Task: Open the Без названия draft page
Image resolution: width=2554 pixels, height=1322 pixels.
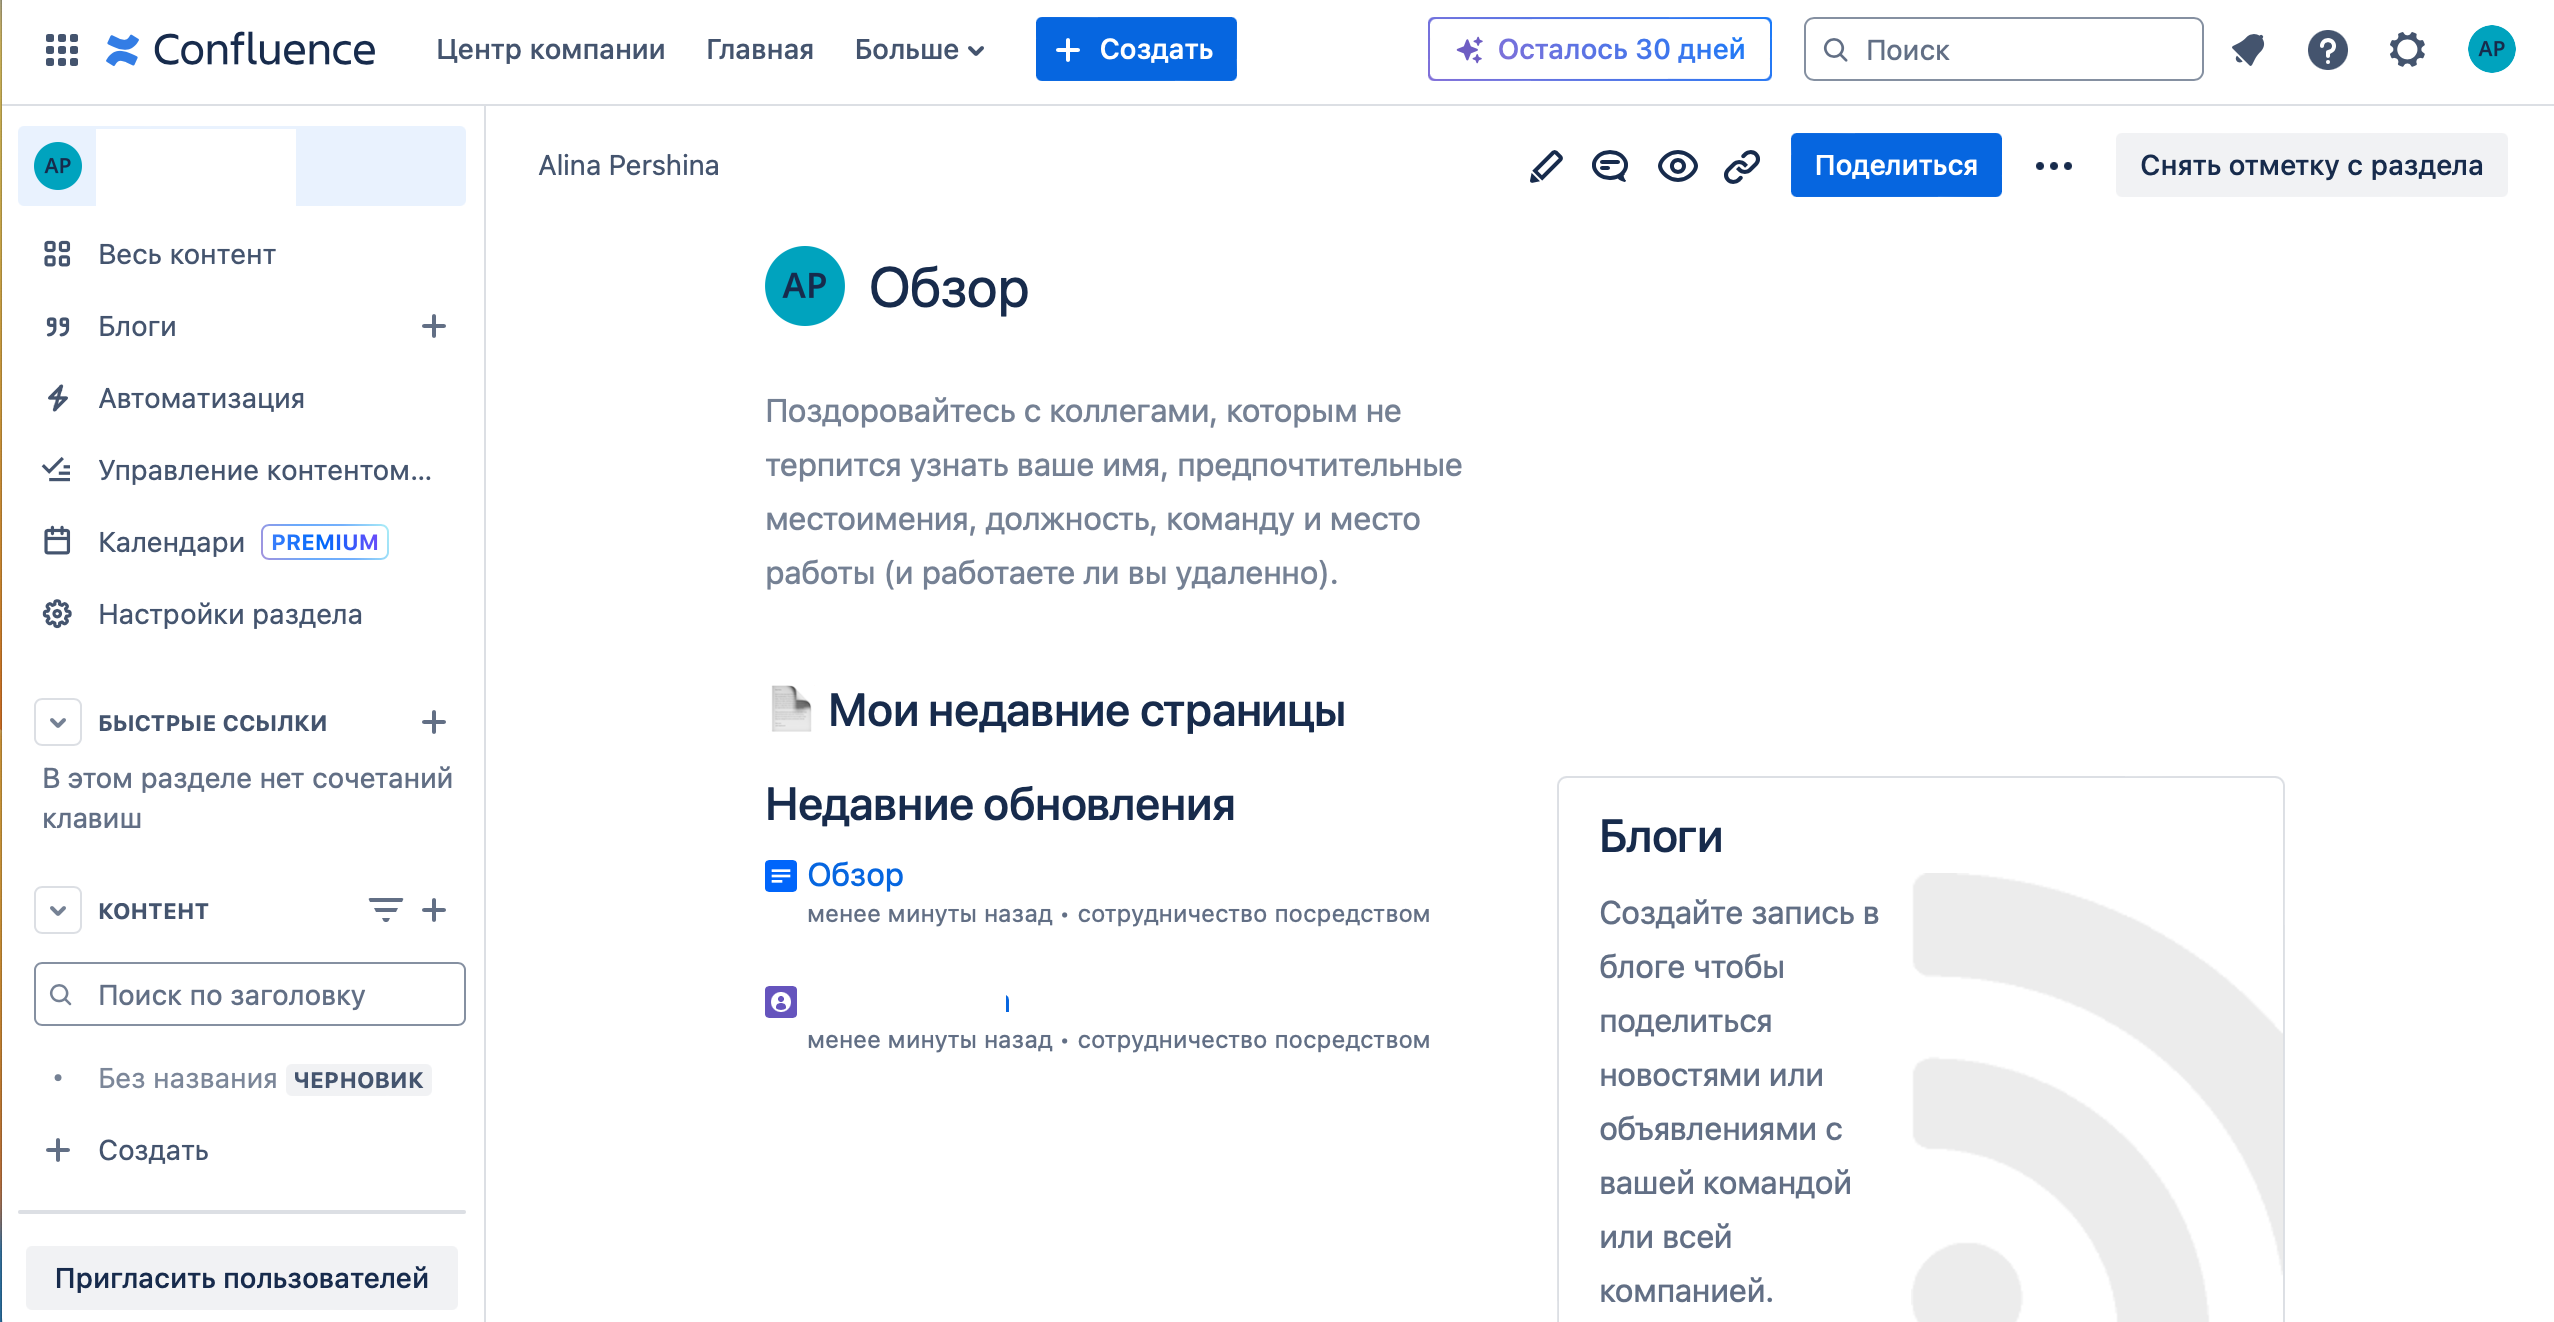Action: click(187, 1079)
